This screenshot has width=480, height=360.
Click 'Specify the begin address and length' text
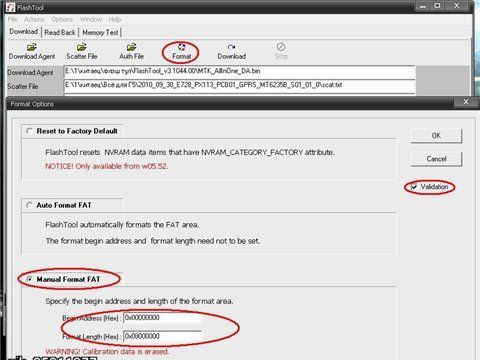[x=139, y=301]
